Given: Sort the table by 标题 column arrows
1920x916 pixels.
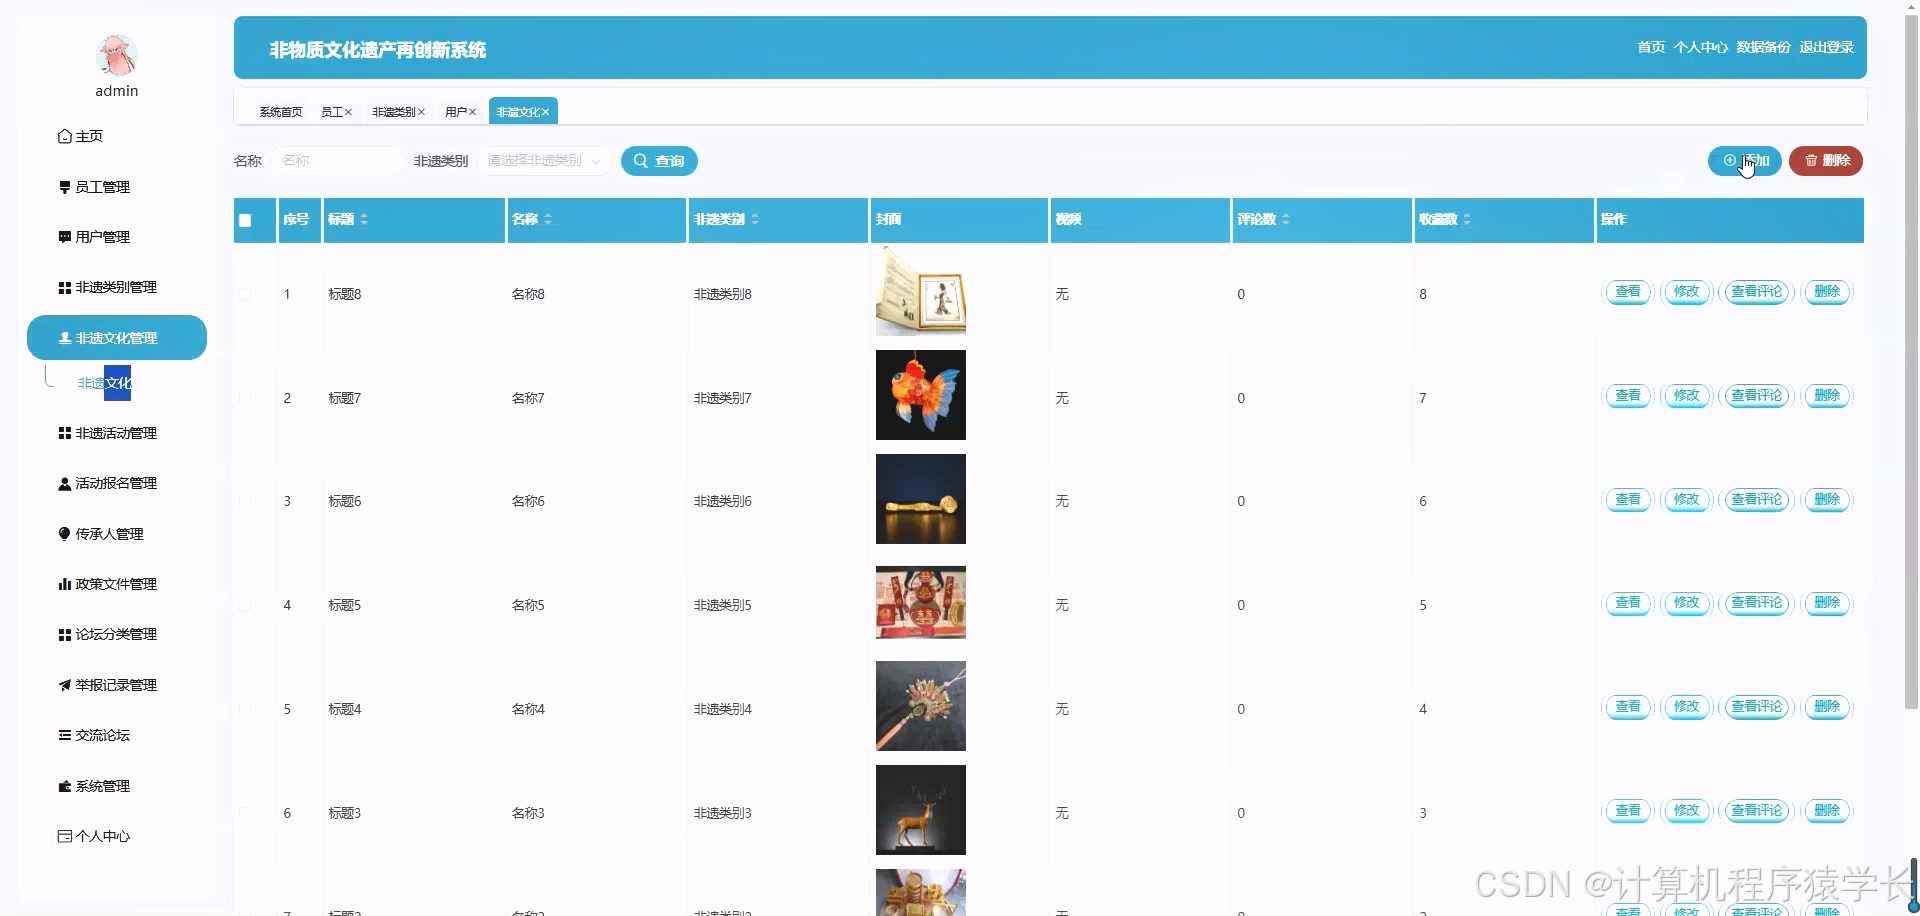Looking at the screenshot, I should pos(364,219).
